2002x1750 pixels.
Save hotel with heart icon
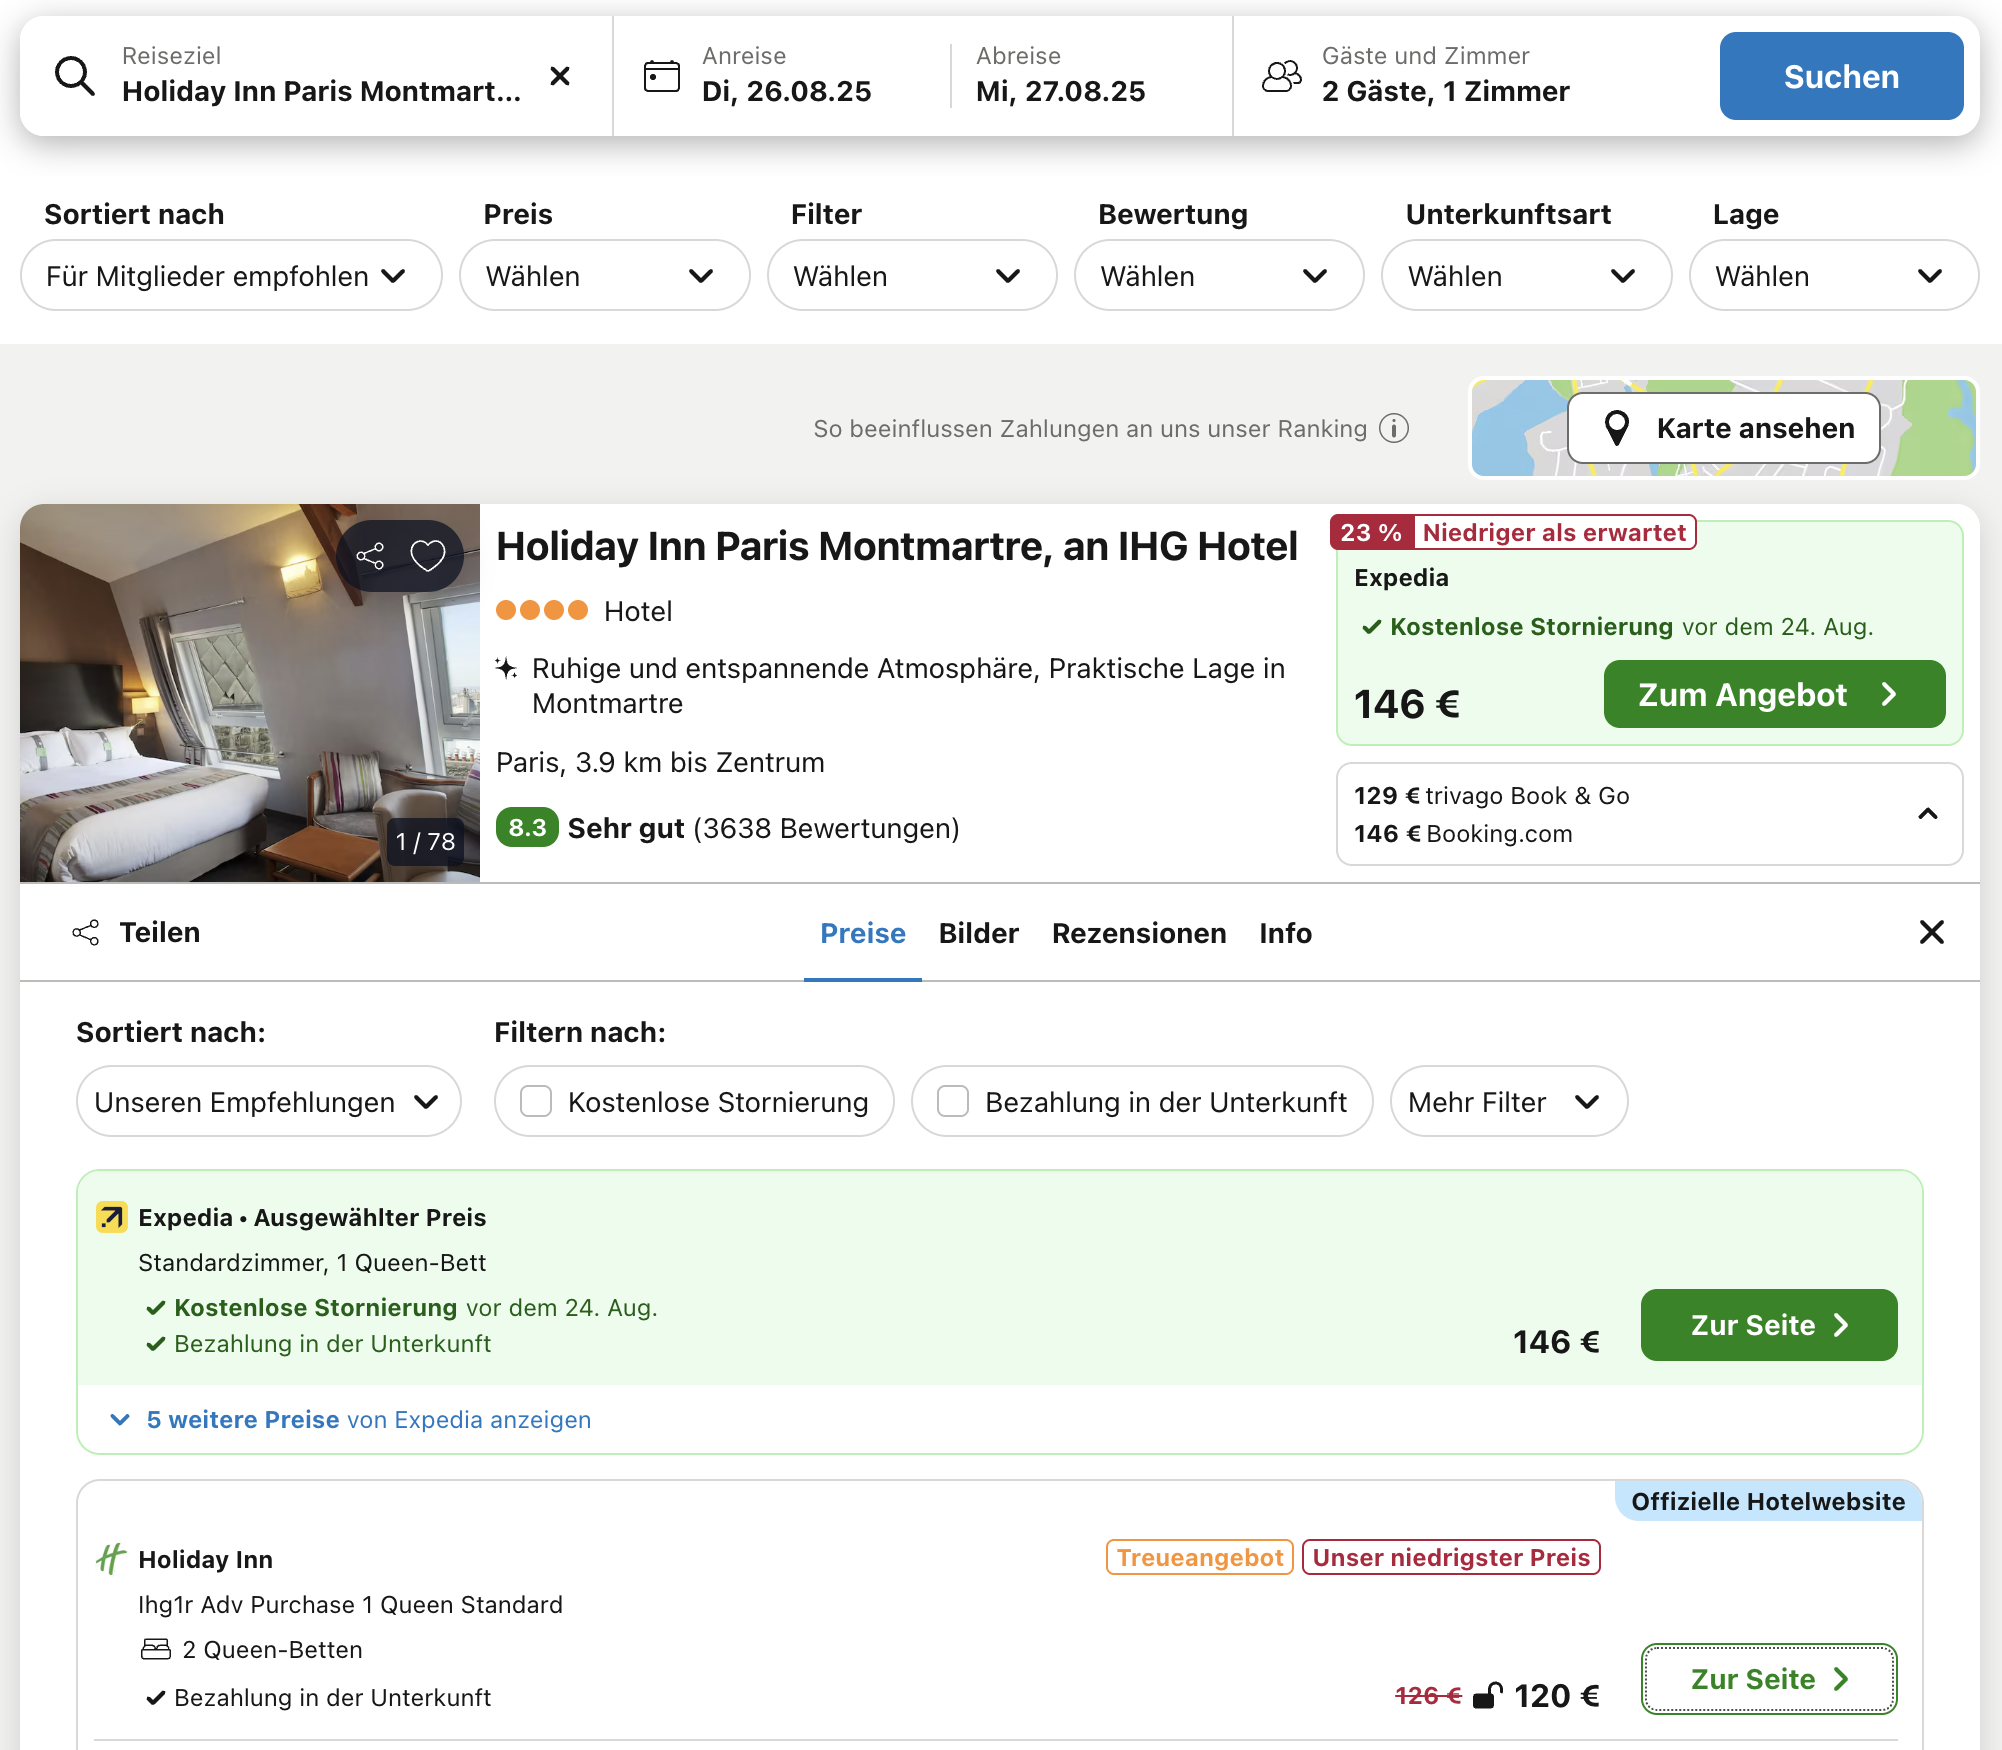pos(428,556)
